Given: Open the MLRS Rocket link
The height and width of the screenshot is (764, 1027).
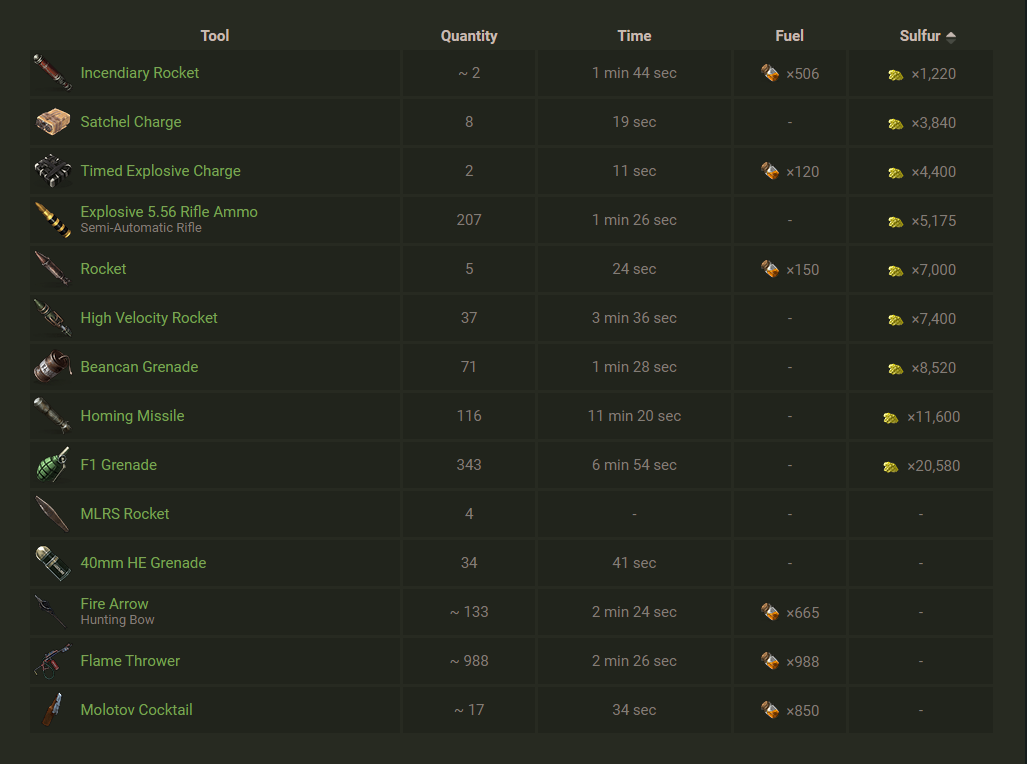Looking at the screenshot, I should (x=125, y=514).
